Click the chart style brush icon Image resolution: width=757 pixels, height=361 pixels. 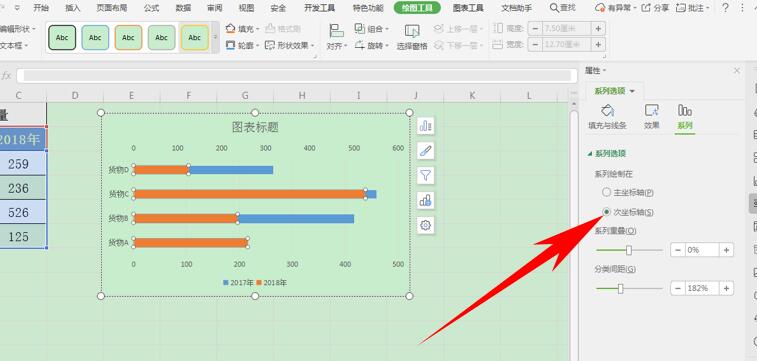point(425,151)
